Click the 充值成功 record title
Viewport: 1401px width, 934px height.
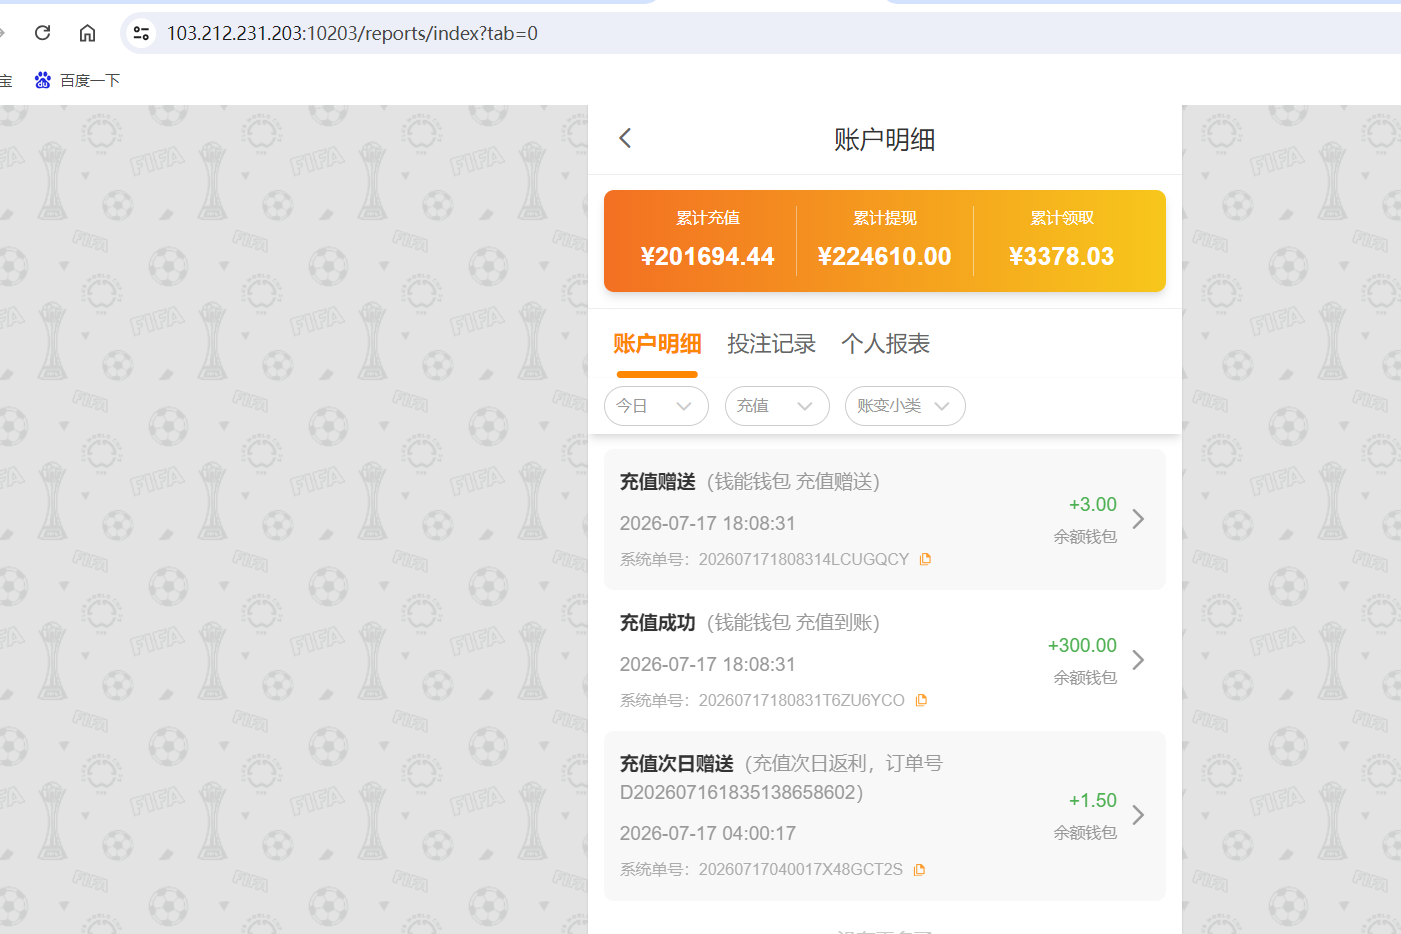[657, 623]
